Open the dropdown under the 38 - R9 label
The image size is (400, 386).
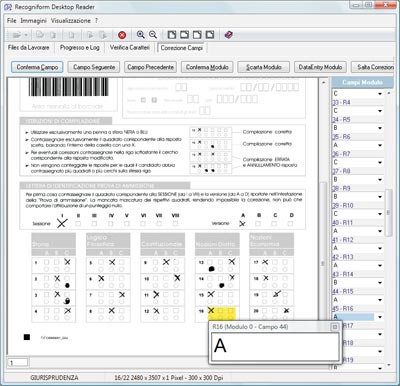point(380,197)
